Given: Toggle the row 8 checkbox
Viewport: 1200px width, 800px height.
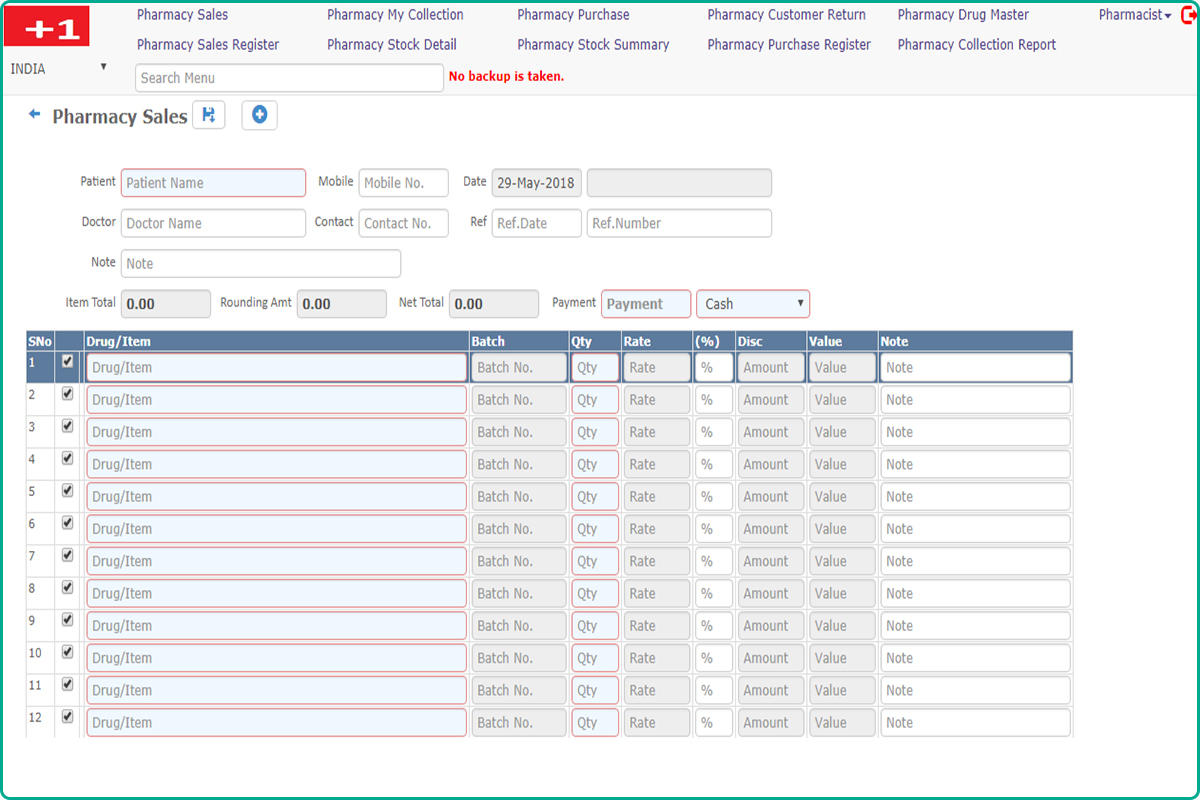Looking at the screenshot, I should coord(68,588).
